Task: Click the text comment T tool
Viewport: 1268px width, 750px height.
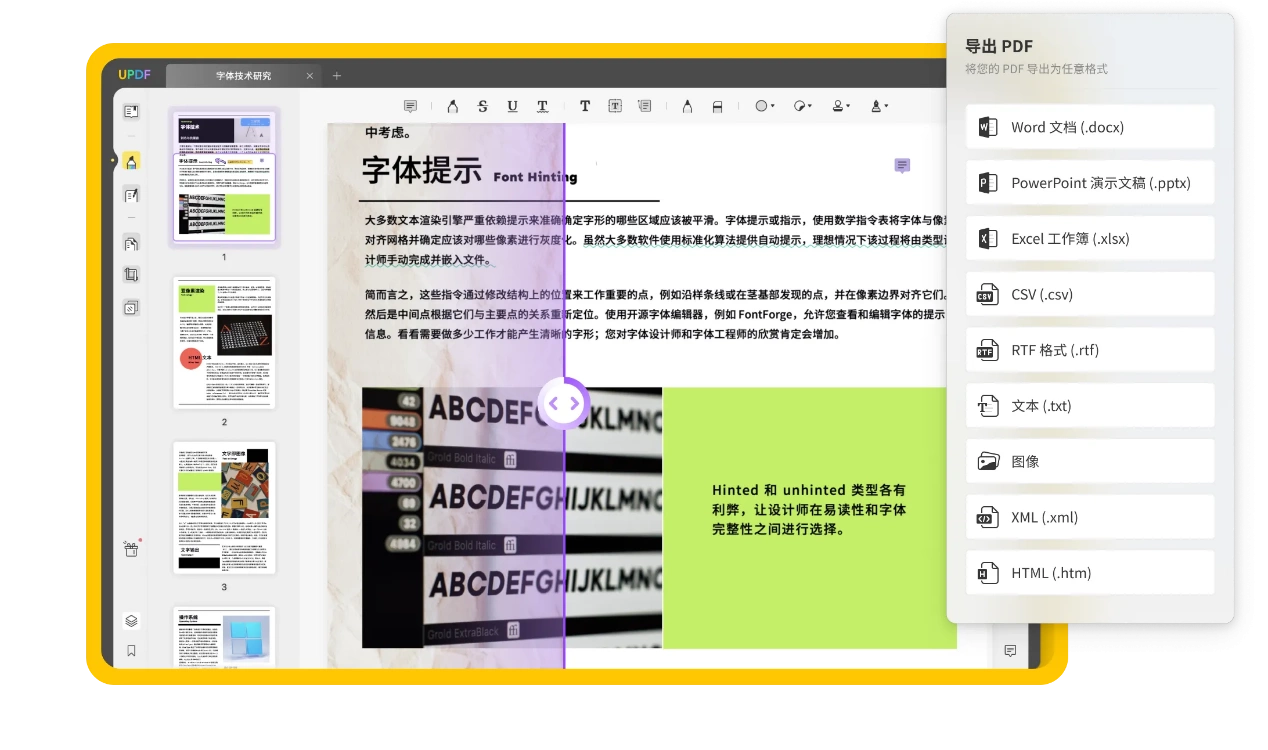Action: coord(585,106)
